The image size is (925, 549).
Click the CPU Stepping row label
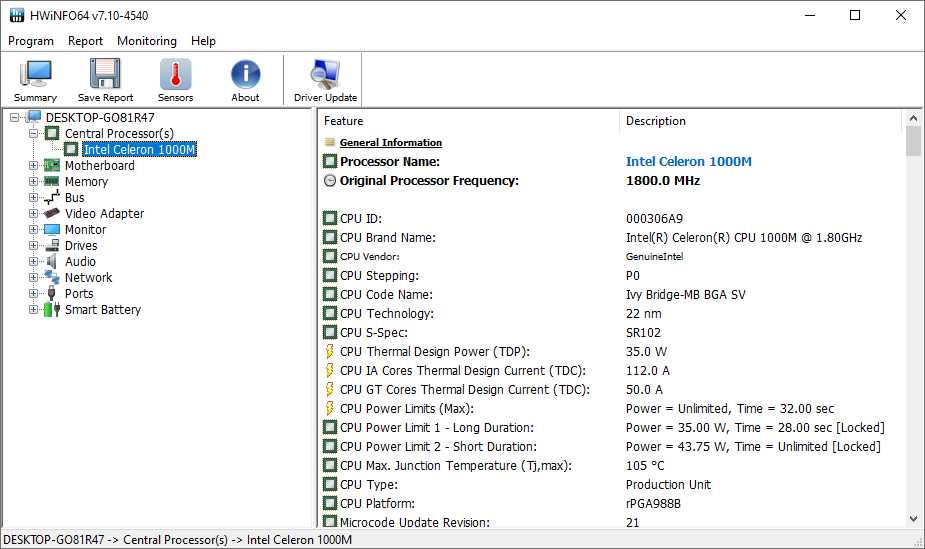tap(379, 275)
